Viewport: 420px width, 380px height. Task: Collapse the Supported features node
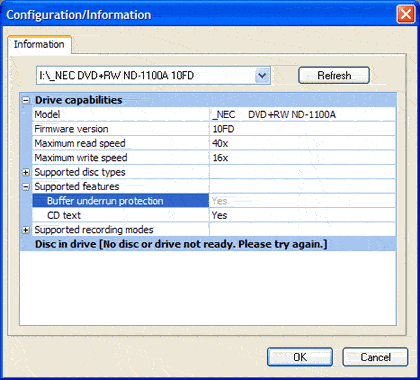point(26,187)
